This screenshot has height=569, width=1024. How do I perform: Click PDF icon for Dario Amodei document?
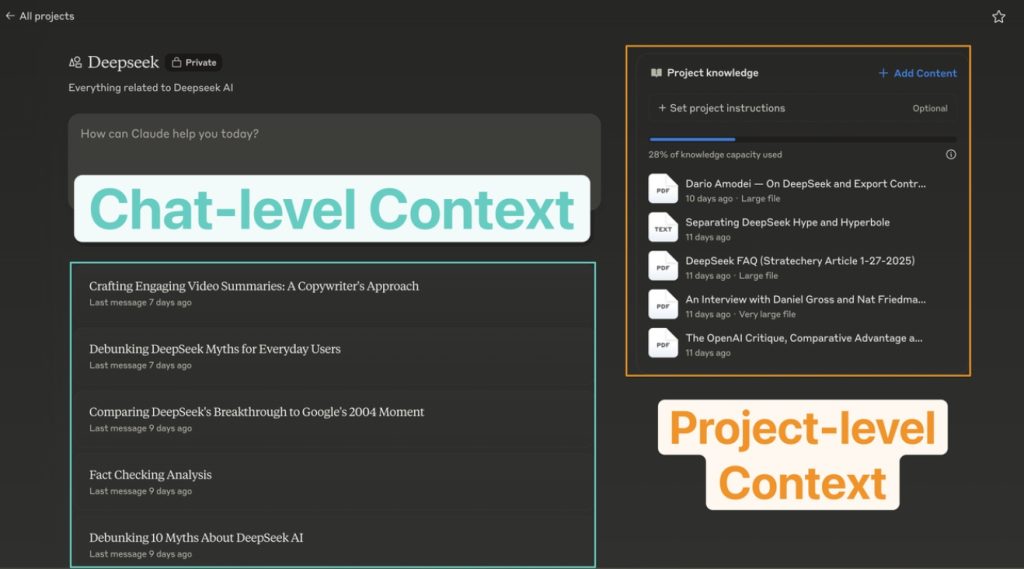pyautogui.click(x=662, y=189)
